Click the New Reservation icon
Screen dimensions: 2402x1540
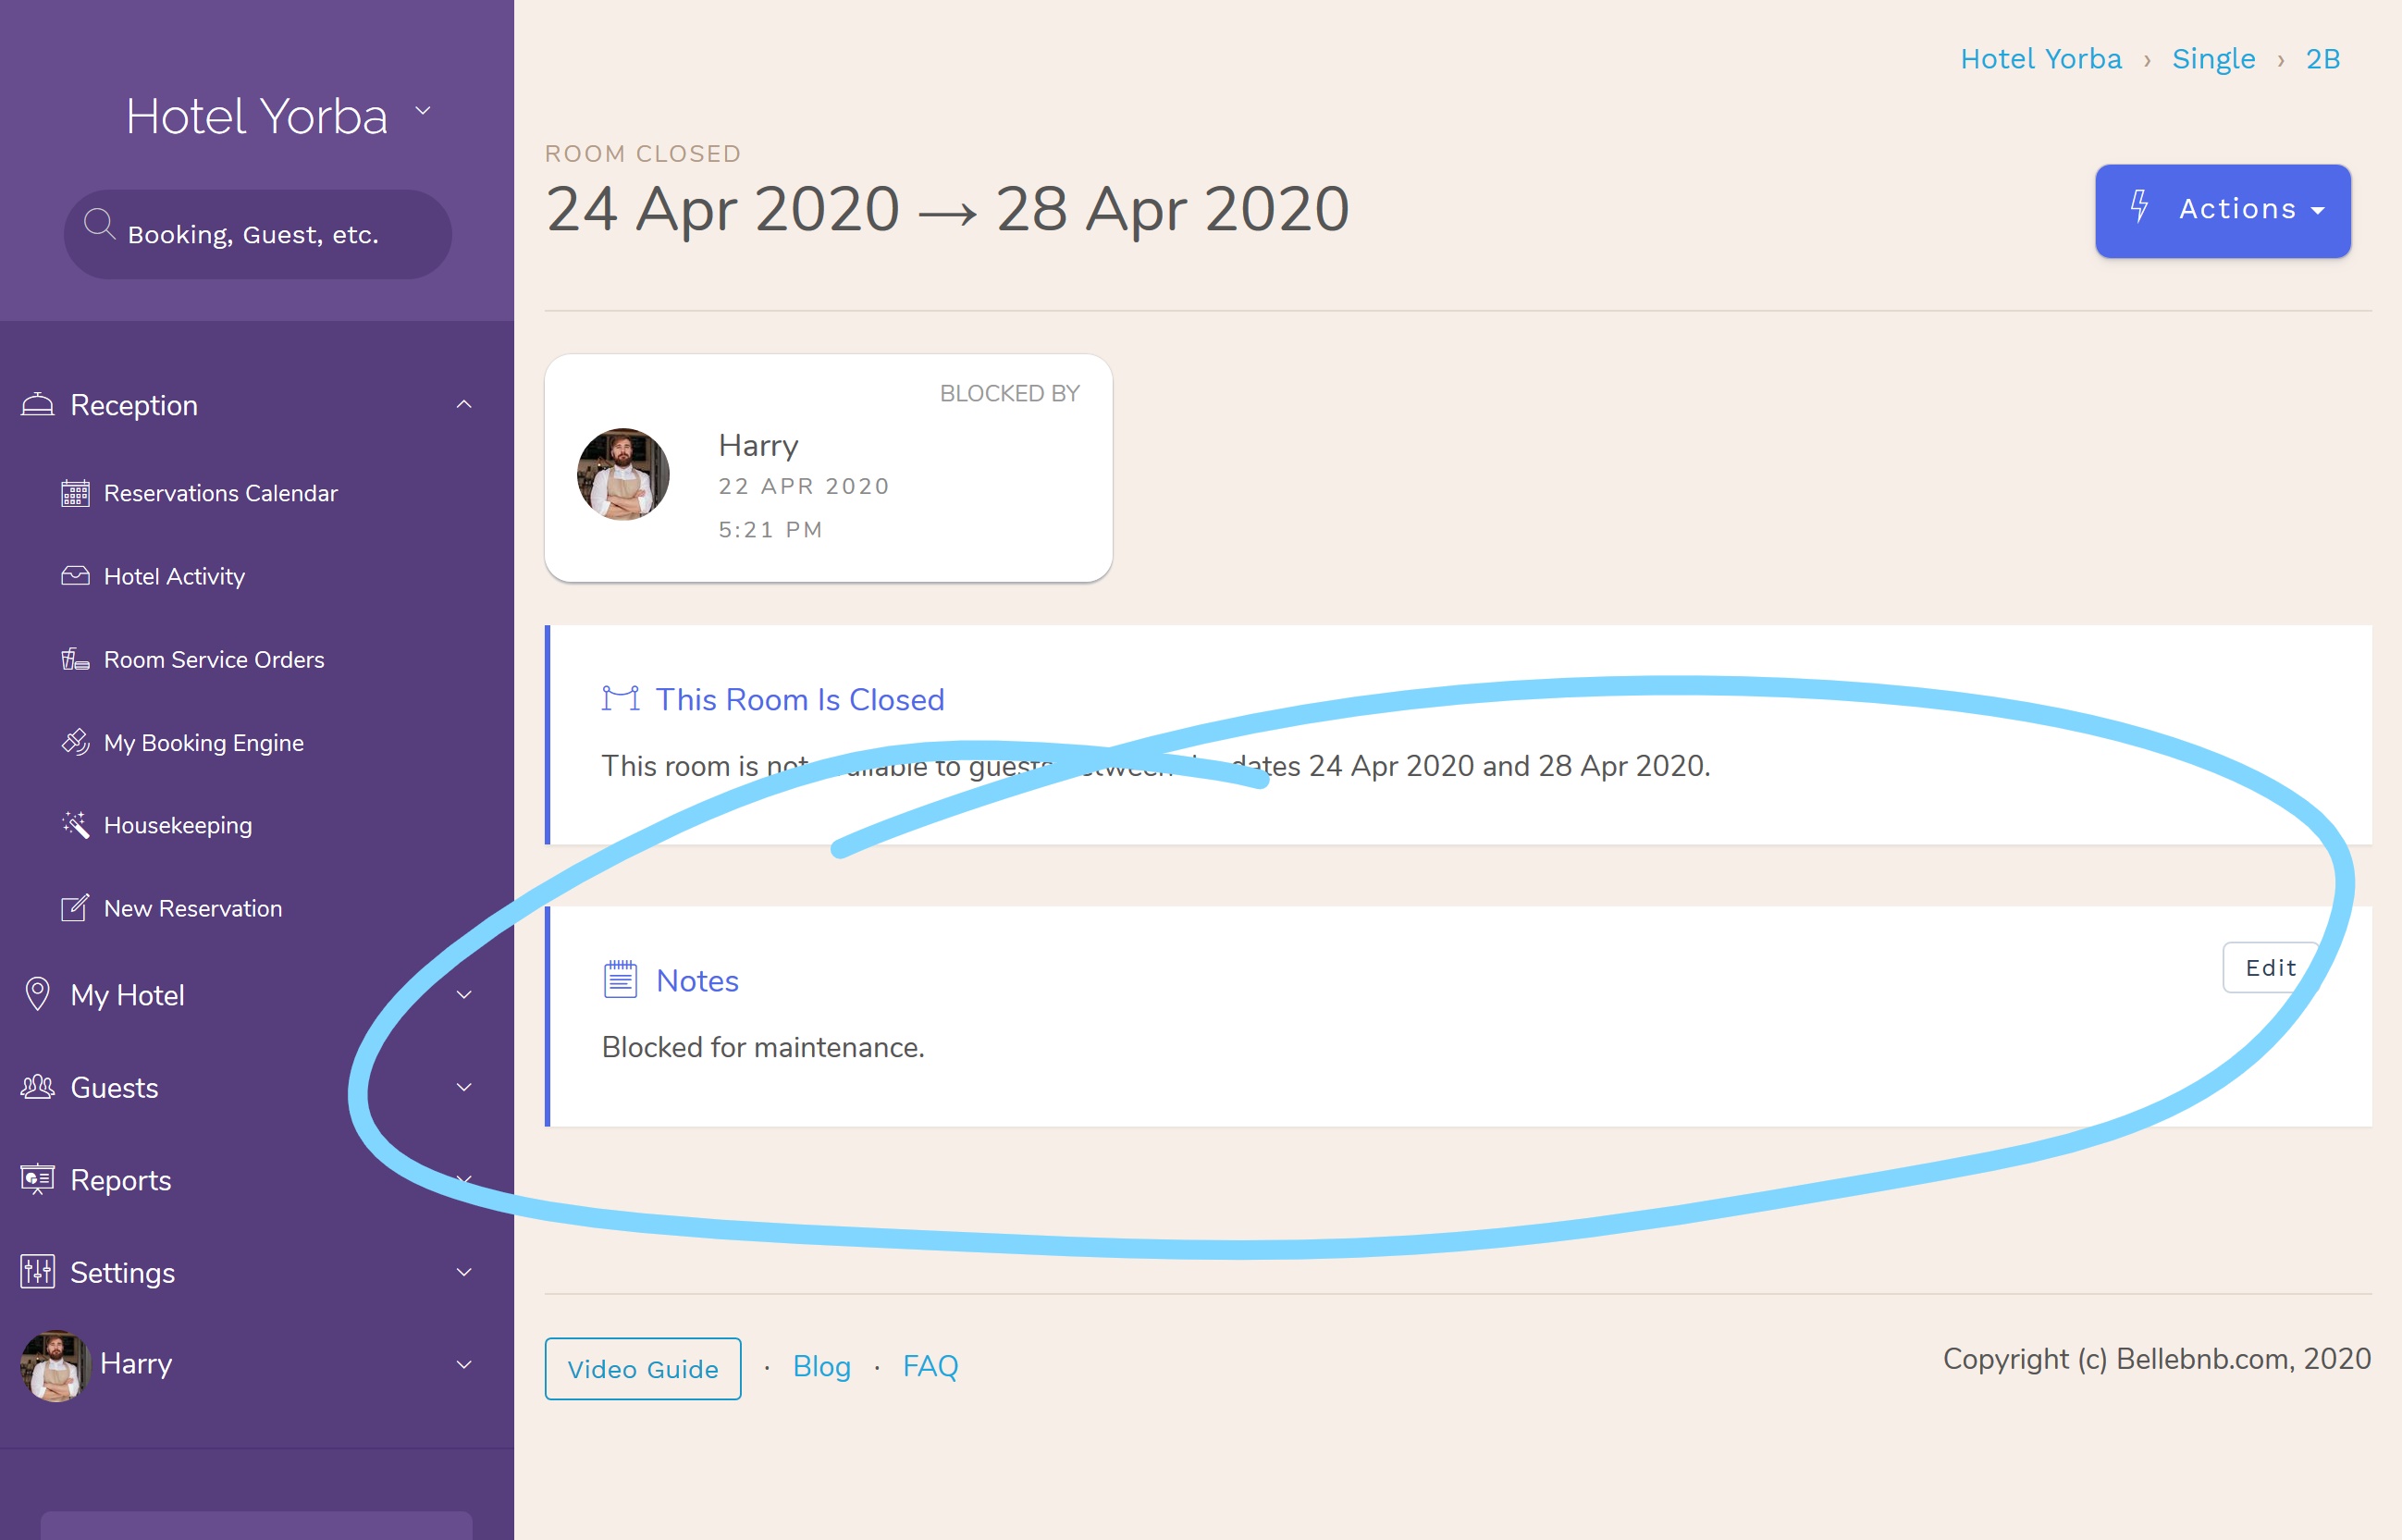point(74,908)
